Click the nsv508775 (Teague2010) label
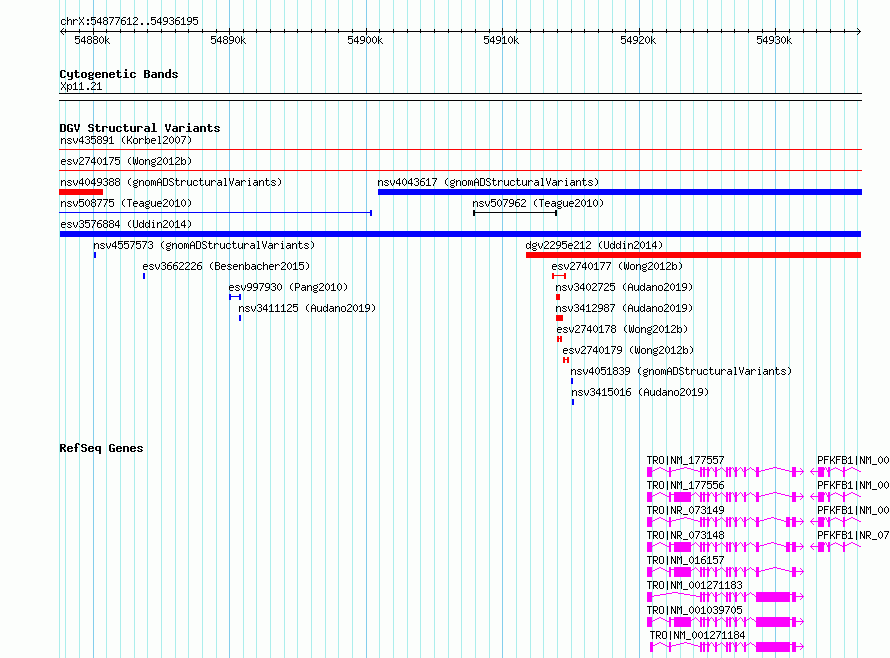This screenshot has width=890, height=658. [126, 203]
